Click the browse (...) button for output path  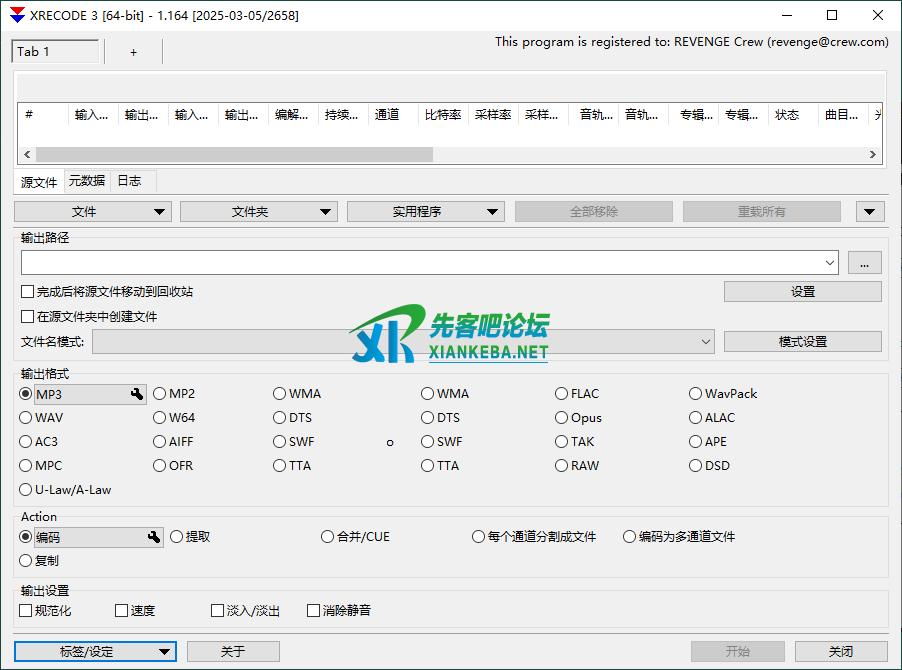[x=864, y=263]
